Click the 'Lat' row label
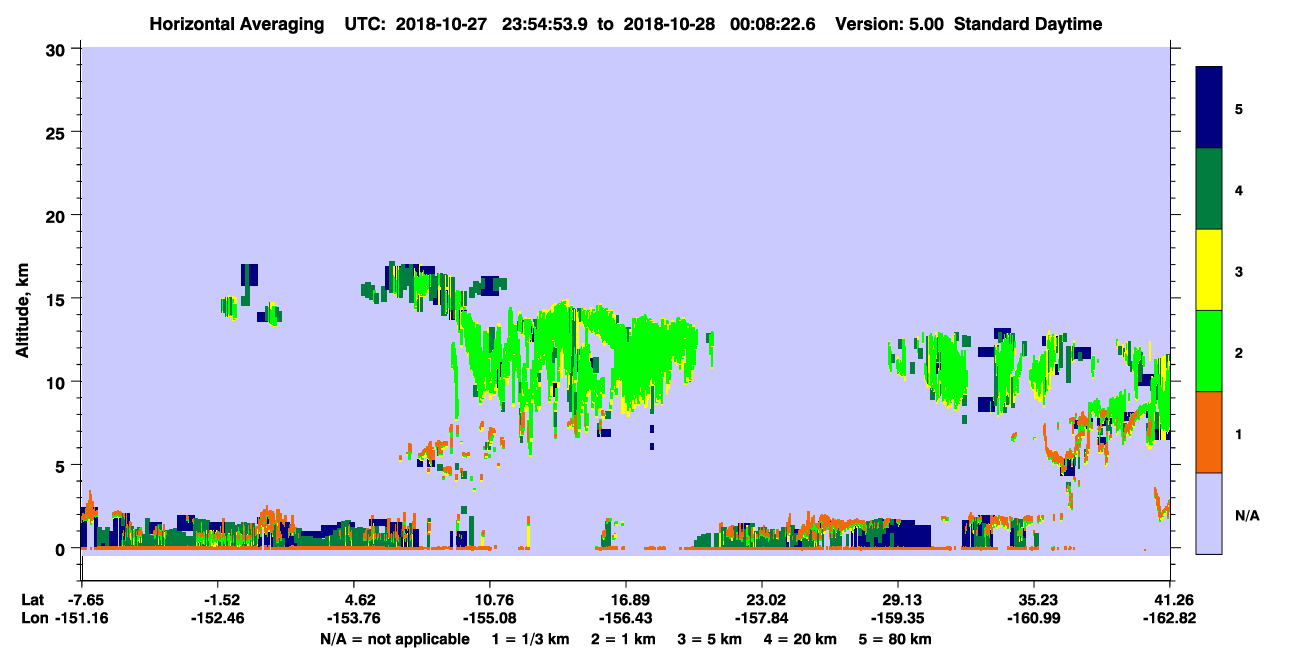Viewport: 1300px width, 667px height. [32, 600]
